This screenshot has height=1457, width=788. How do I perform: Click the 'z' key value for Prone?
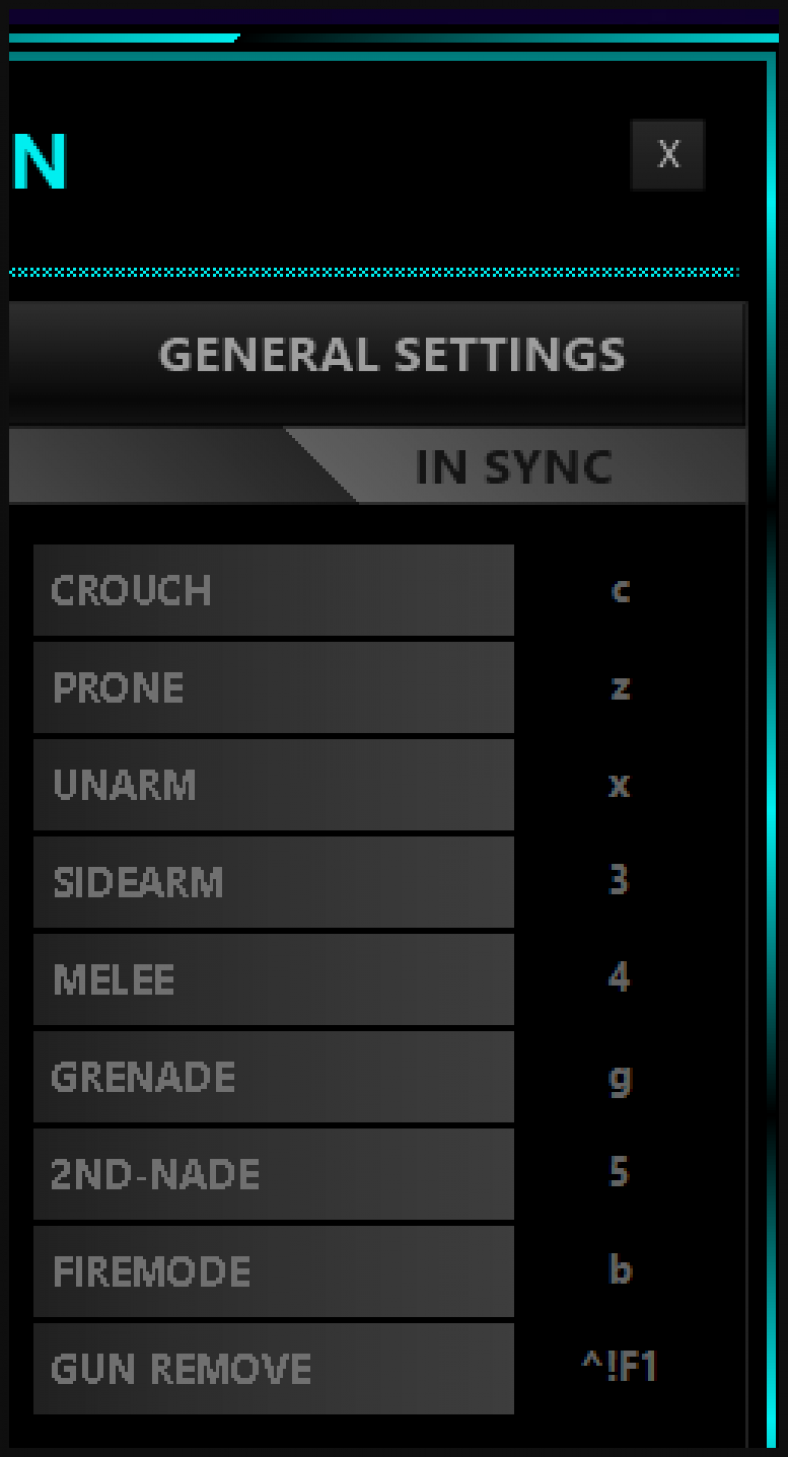click(x=620, y=688)
